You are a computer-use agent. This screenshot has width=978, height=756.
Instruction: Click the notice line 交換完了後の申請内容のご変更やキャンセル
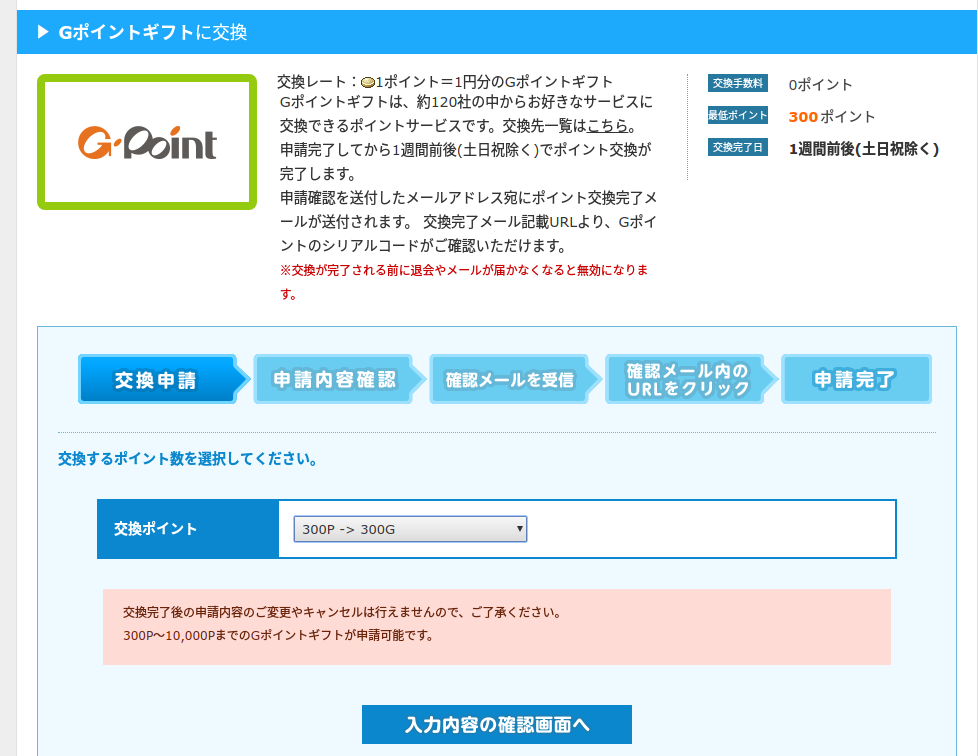pyautogui.click(x=342, y=613)
